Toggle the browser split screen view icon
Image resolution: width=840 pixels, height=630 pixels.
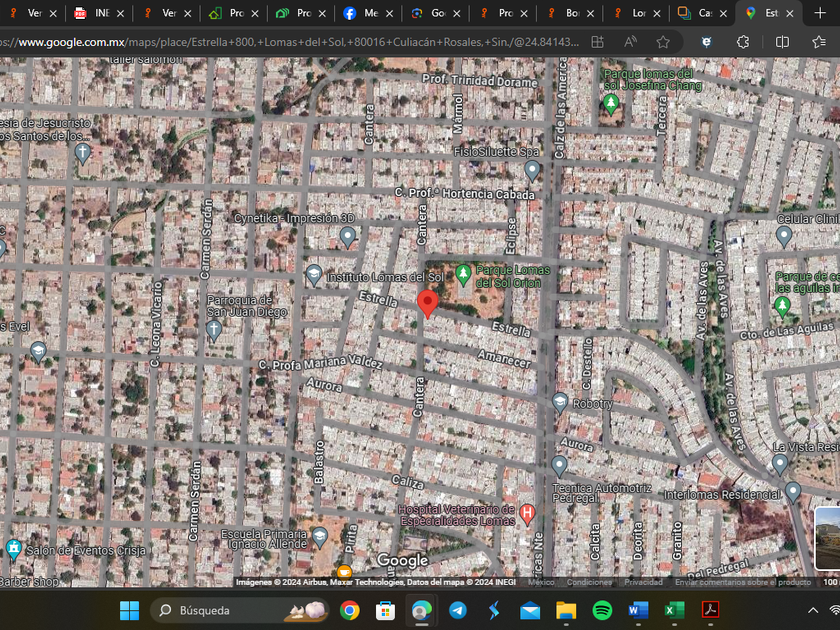tap(782, 42)
